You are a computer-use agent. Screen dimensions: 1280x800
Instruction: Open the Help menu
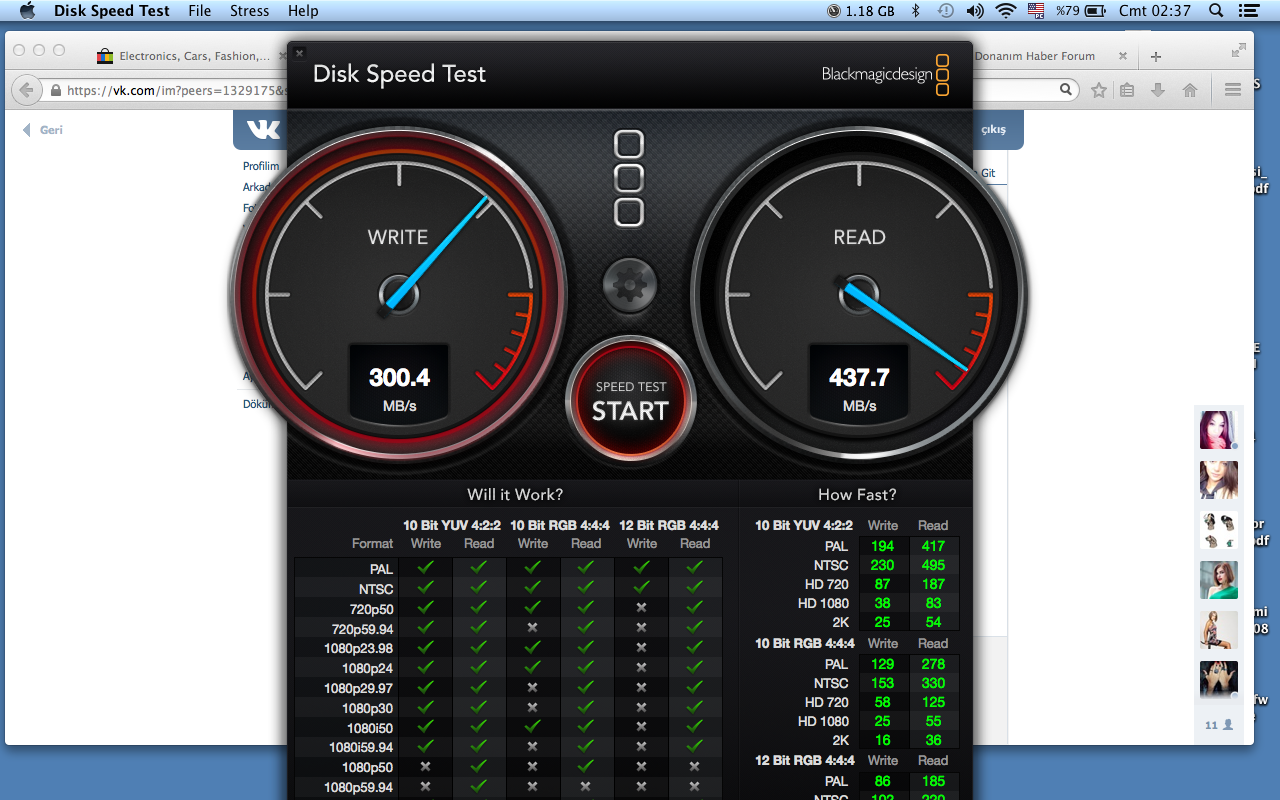click(x=303, y=11)
